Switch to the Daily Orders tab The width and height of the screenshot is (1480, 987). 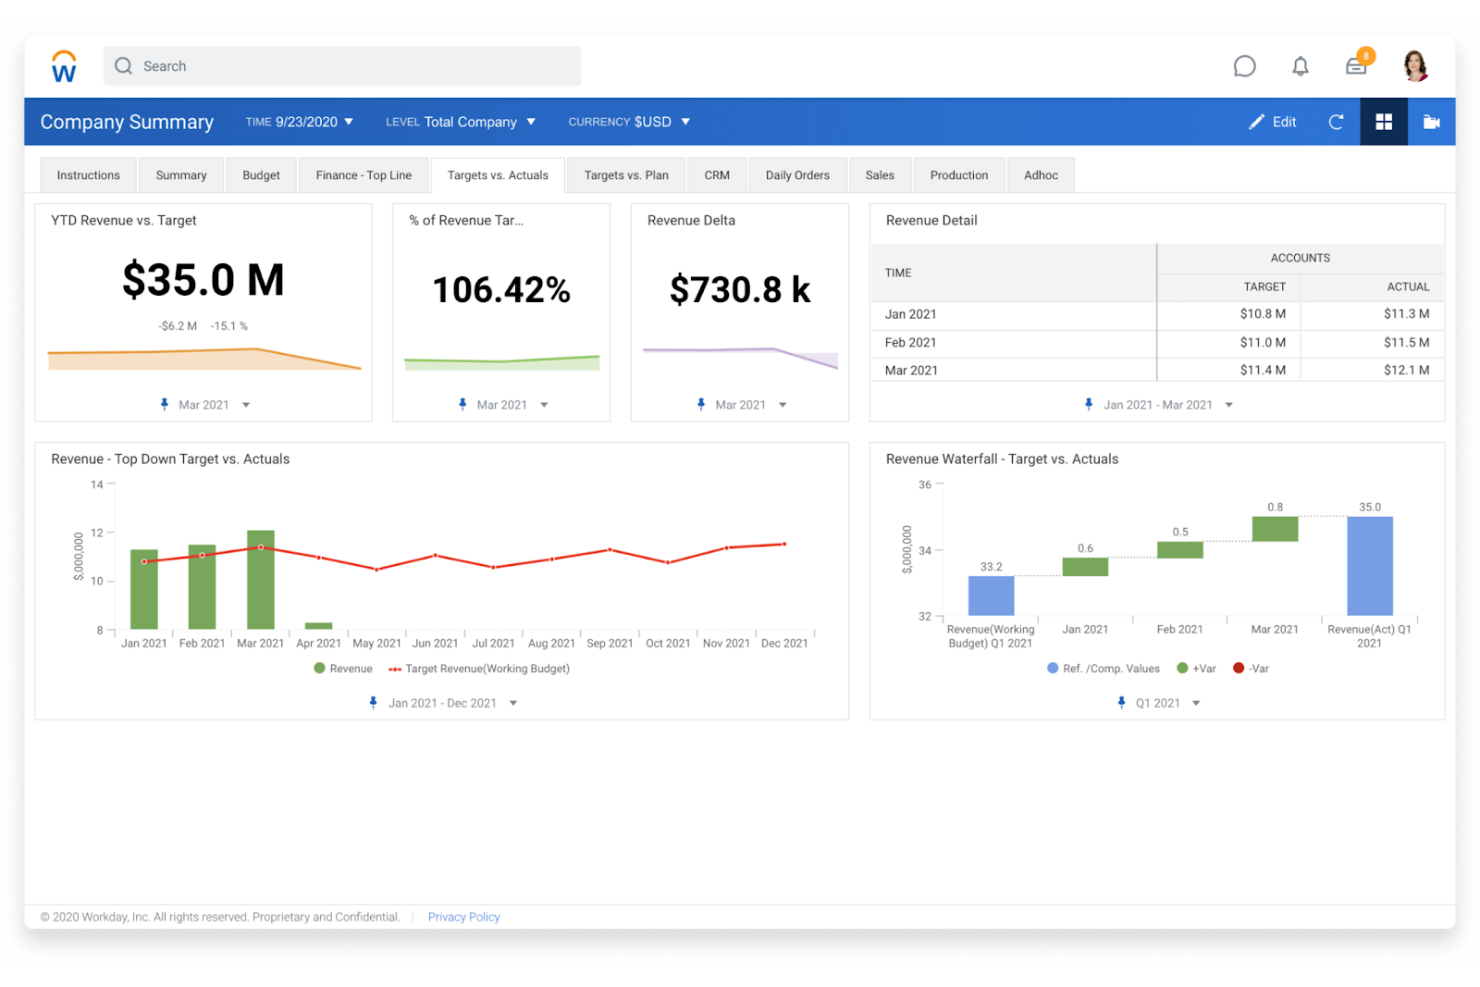tap(797, 174)
